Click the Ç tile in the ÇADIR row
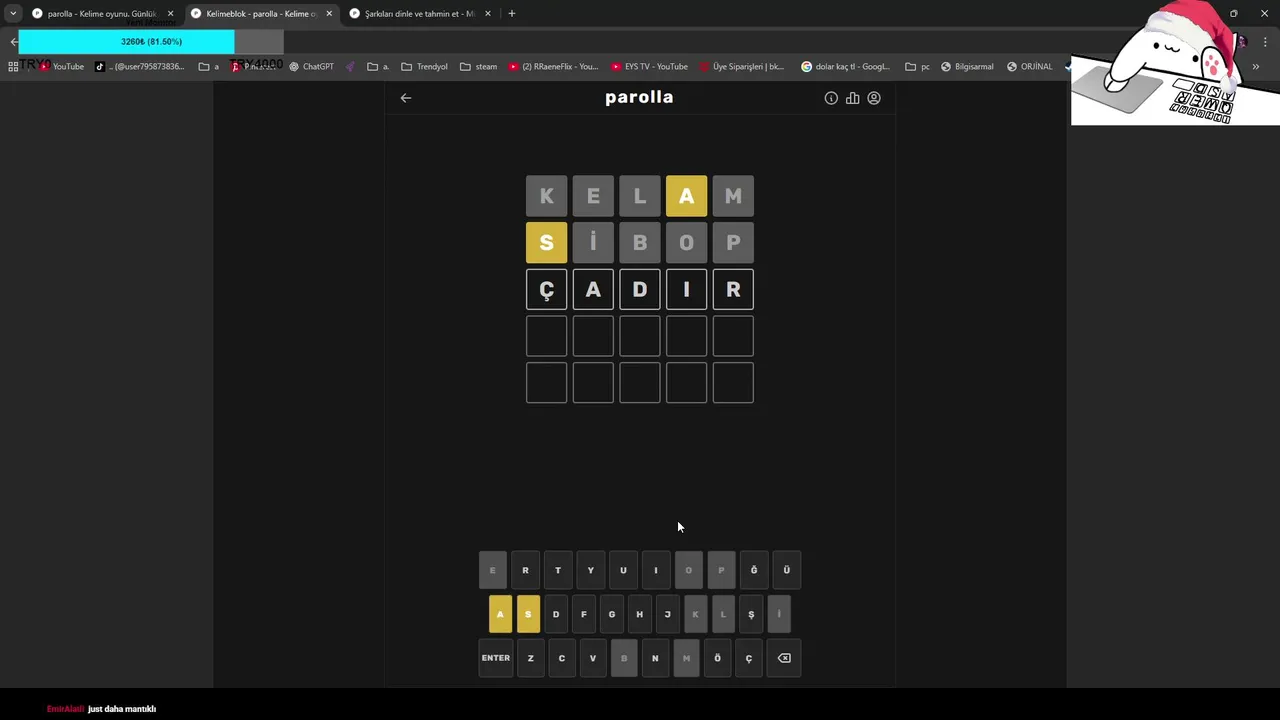This screenshot has height=720, width=1280. click(546, 290)
